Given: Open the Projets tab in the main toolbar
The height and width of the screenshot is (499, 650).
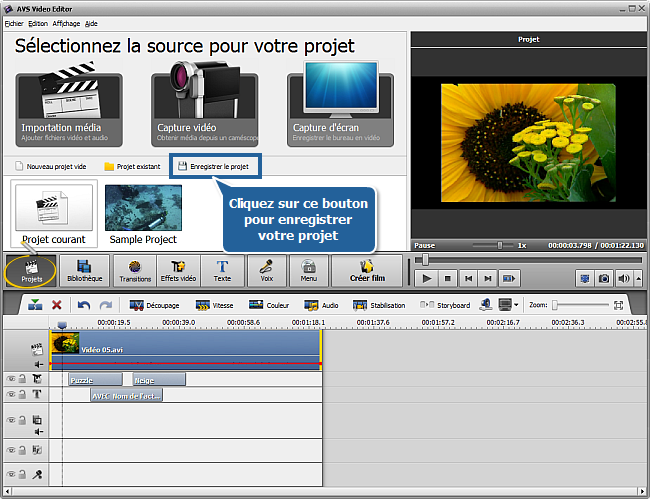Looking at the screenshot, I should pos(32,271).
